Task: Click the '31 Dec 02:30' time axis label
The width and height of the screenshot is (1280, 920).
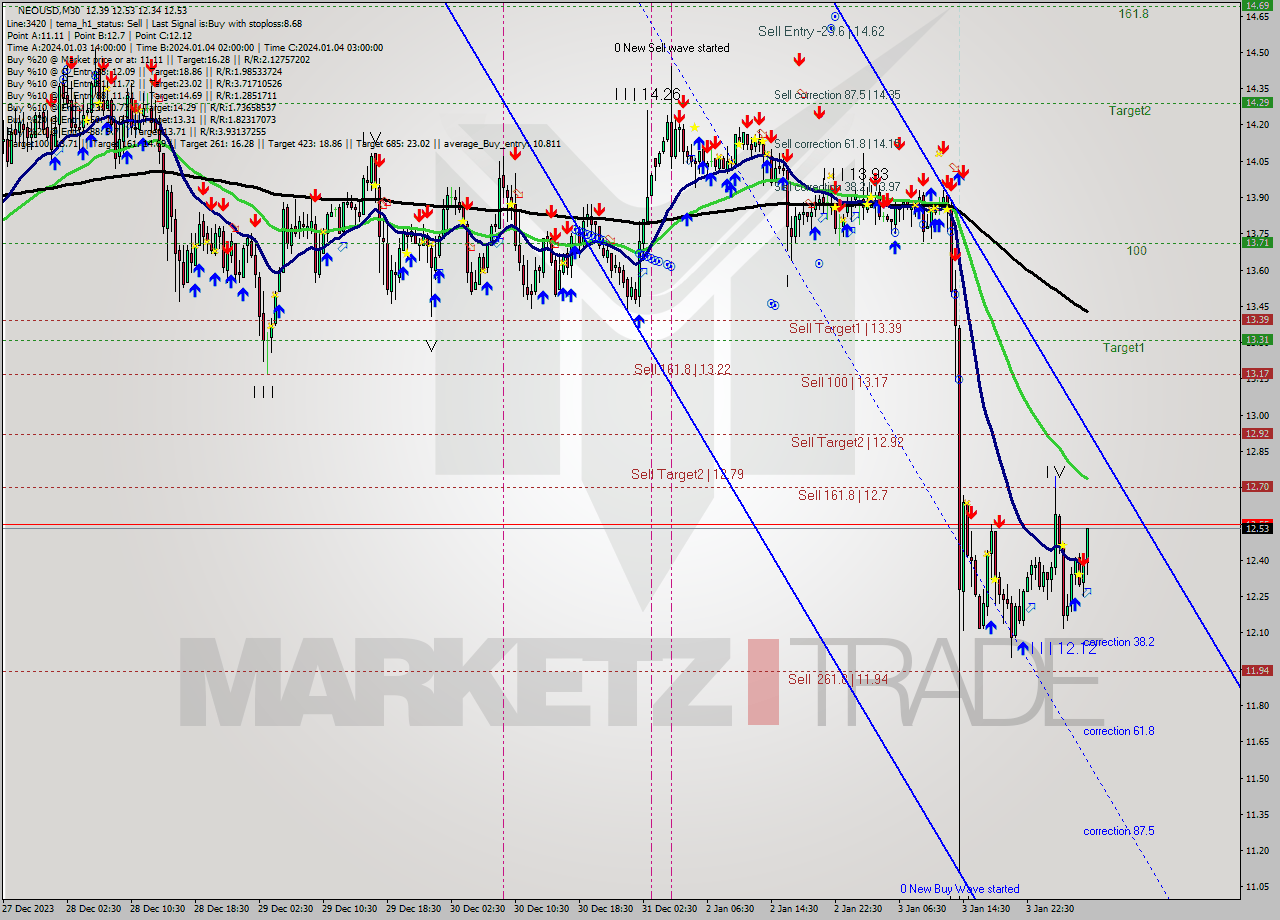Action: [x=670, y=909]
